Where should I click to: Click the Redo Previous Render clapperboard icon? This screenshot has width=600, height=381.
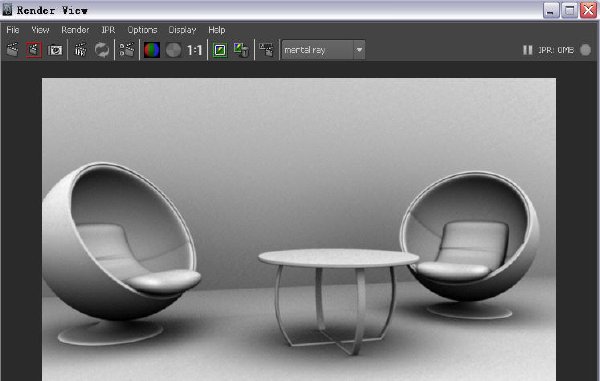[x=13, y=50]
